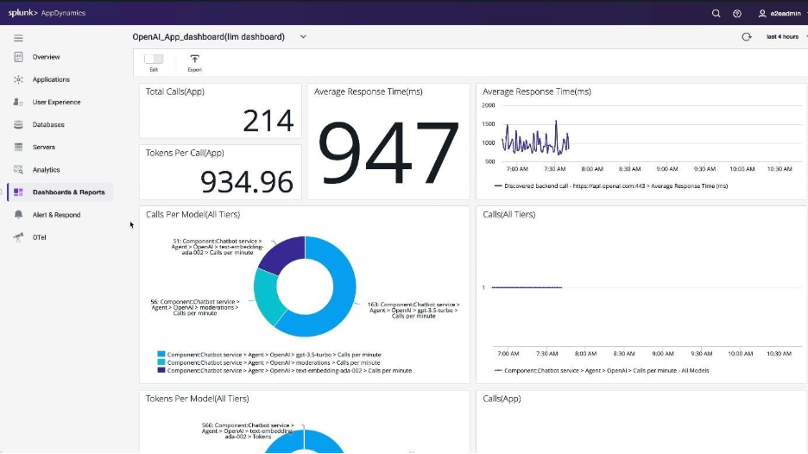Click the Calls Per Model(All Tiers) title
This screenshot has width=808, height=454.
pyautogui.click(x=193, y=214)
